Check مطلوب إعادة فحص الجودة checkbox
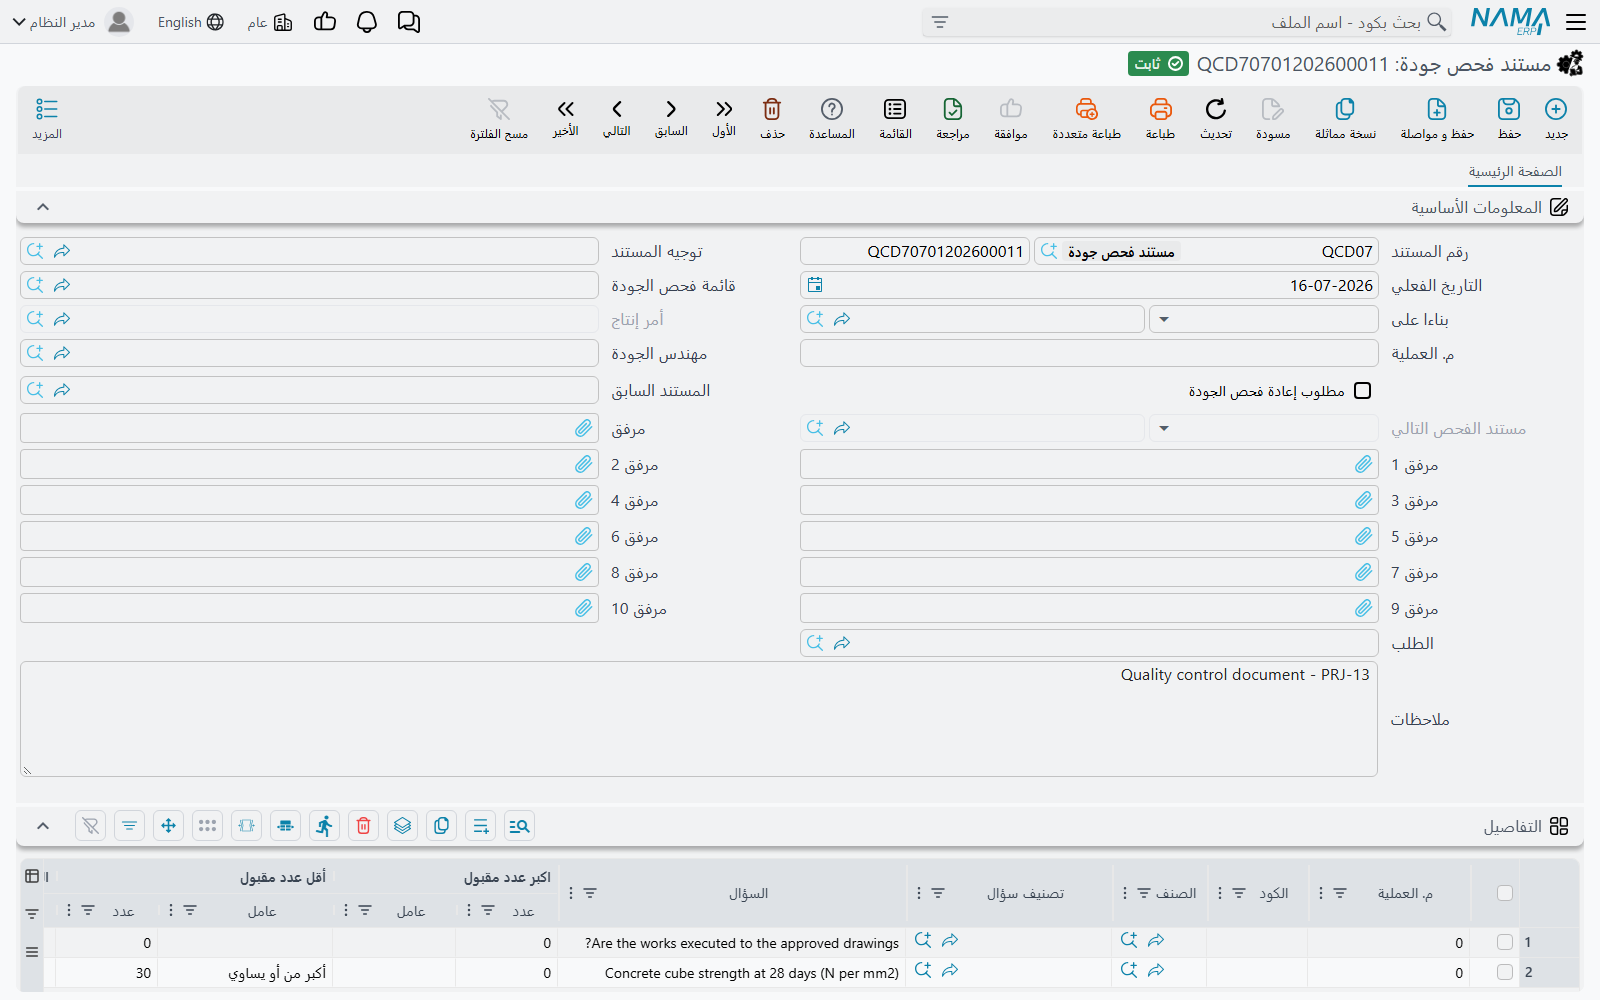The image size is (1600, 1000). [x=1362, y=391]
